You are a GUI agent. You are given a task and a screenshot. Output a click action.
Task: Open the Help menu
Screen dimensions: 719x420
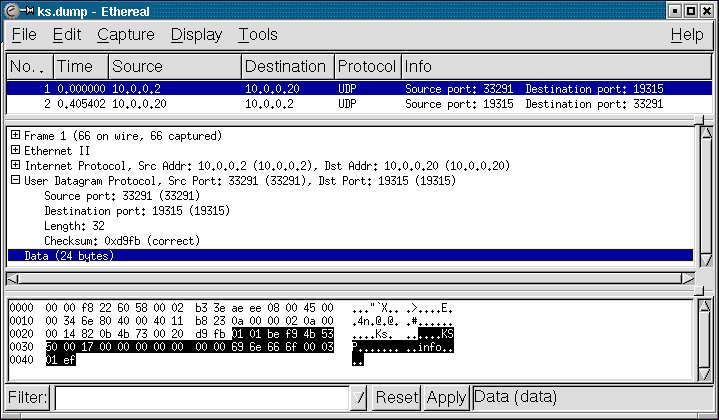[687, 35]
